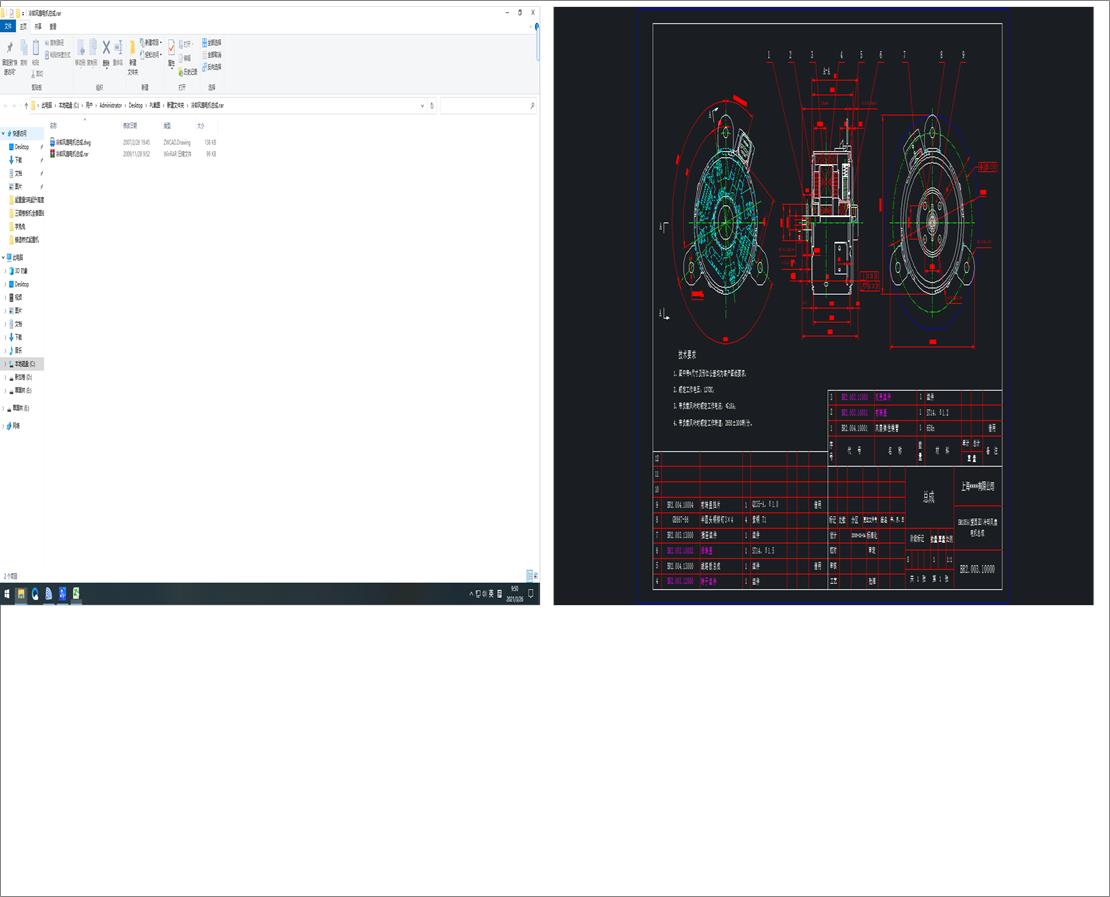Screen dimensions: 1110x897
Task: Open the File tab
Action: click(8, 26)
